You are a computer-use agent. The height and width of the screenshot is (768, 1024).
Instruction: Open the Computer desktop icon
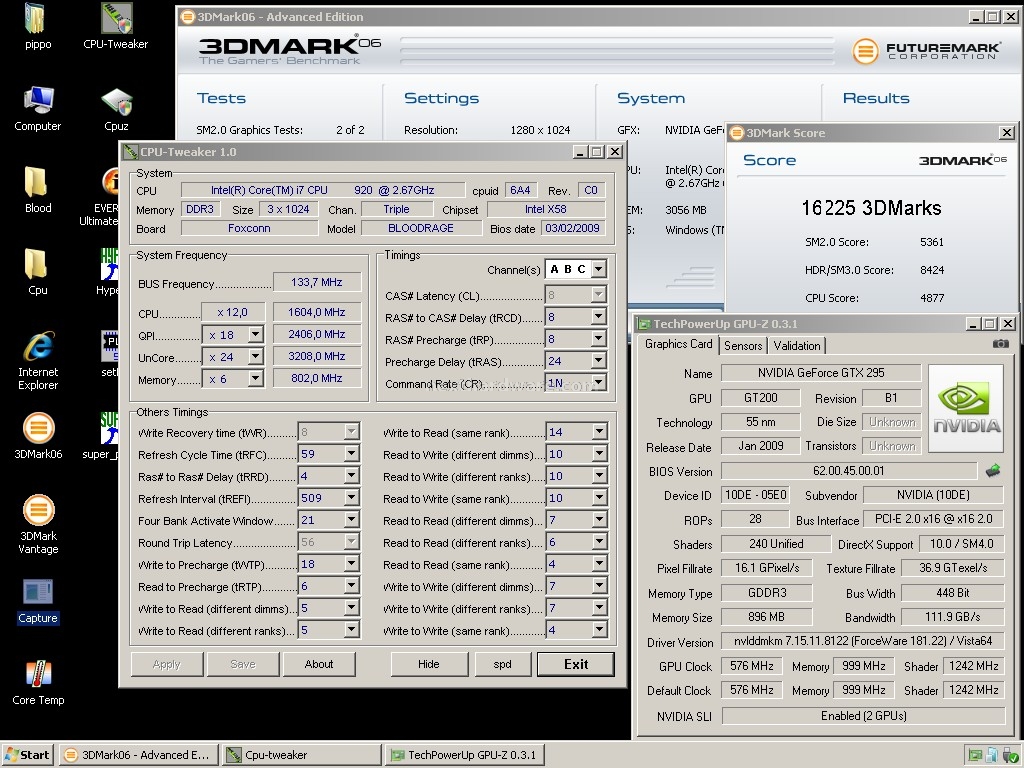click(38, 108)
